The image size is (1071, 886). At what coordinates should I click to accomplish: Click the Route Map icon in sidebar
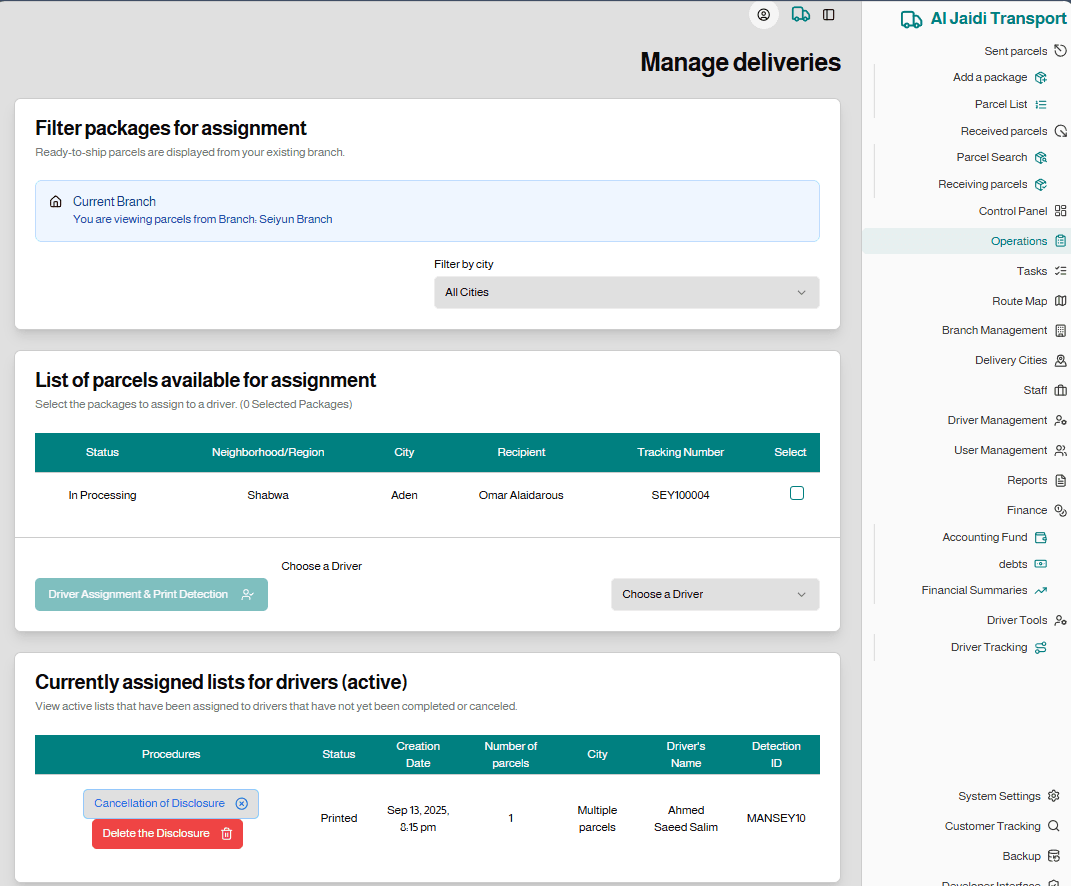[x=1061, y=301]
